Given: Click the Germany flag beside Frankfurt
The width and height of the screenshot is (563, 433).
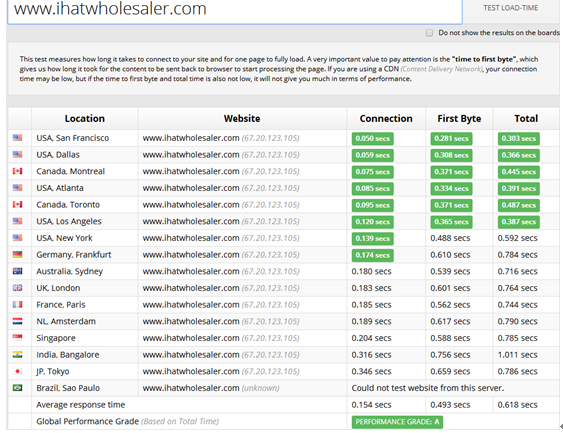Looking at the screenshot, I should pos(18,254).
